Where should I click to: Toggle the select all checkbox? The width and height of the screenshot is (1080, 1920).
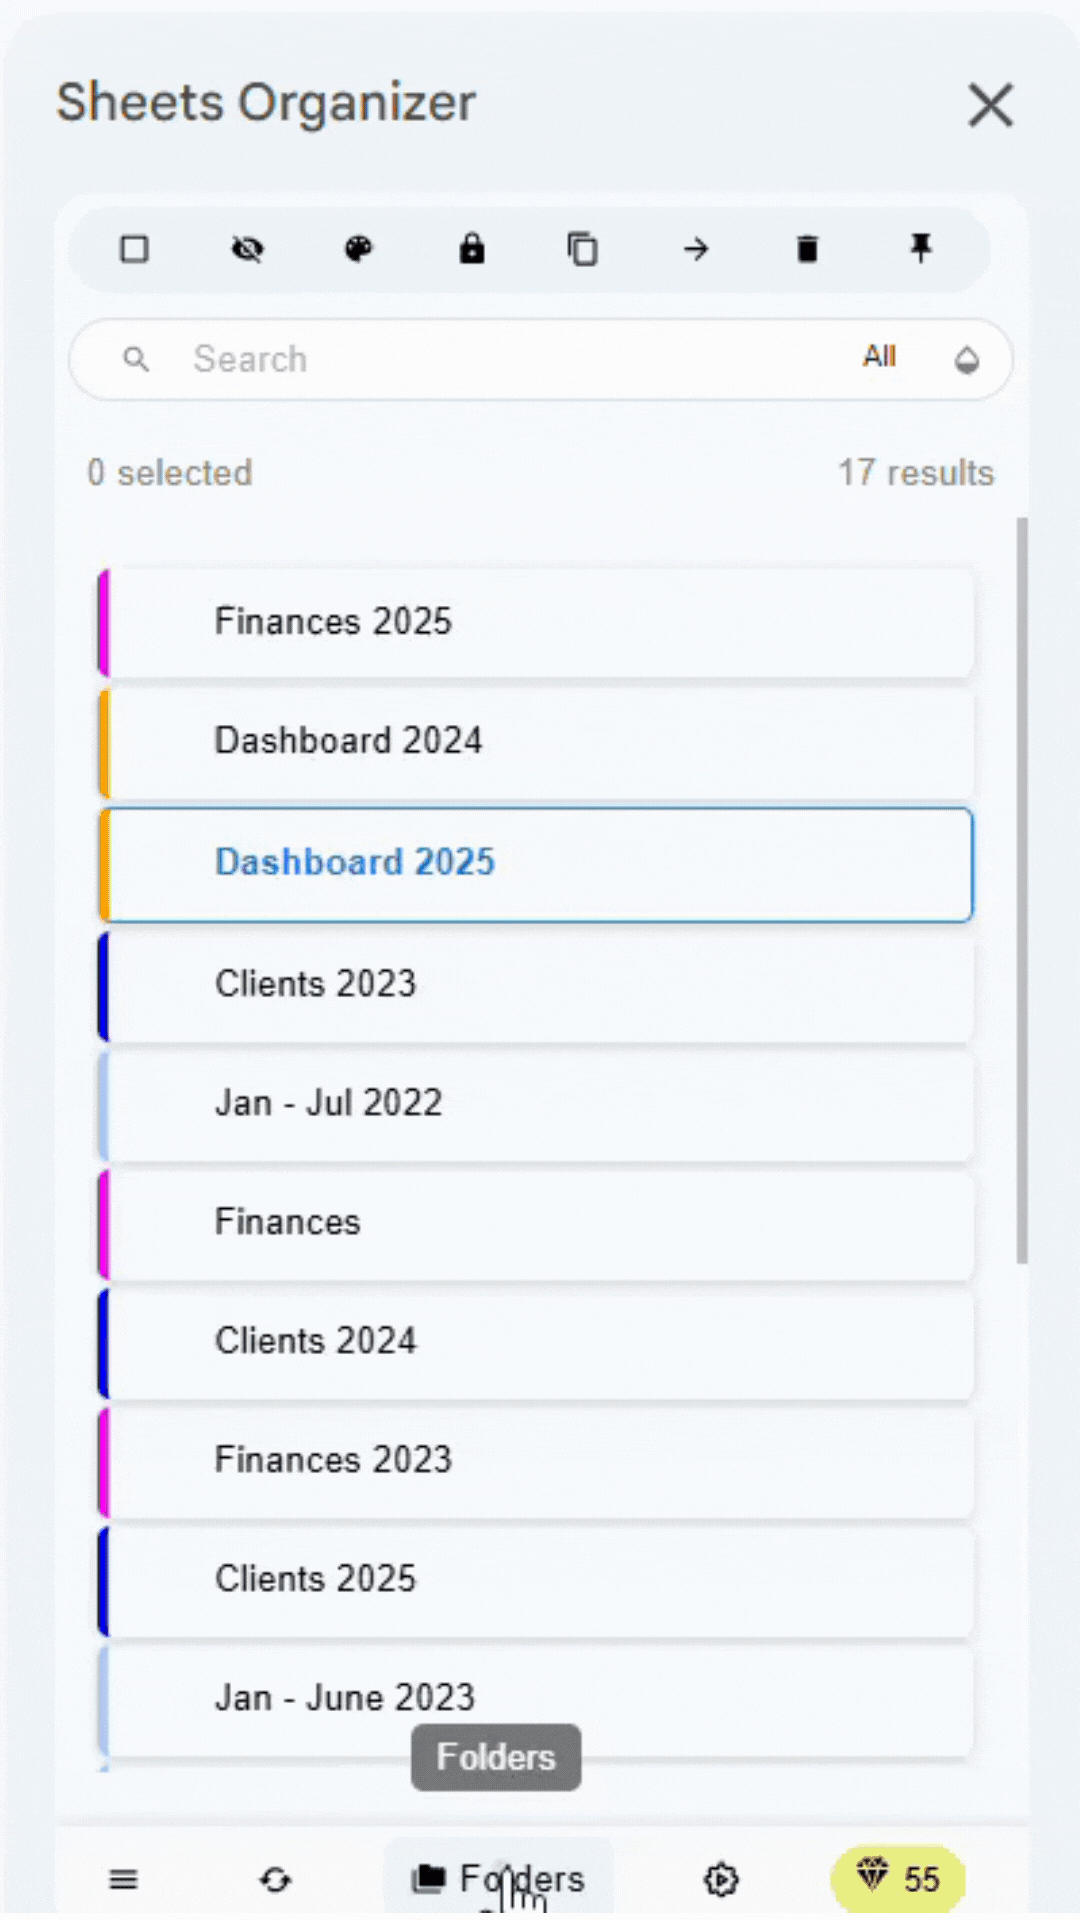tap(135, 249)
